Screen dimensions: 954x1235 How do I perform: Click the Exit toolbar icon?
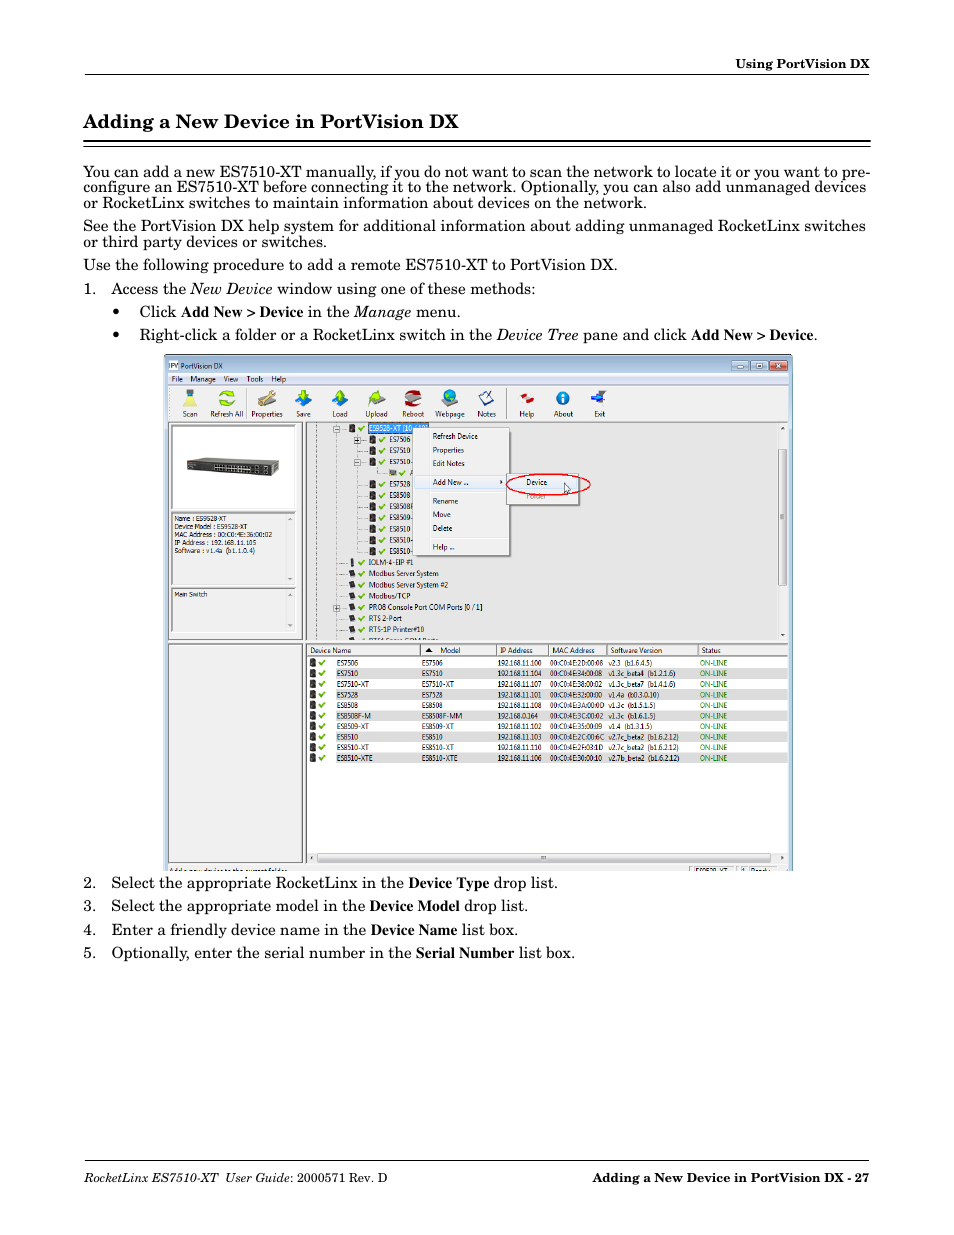pos(599,404)
